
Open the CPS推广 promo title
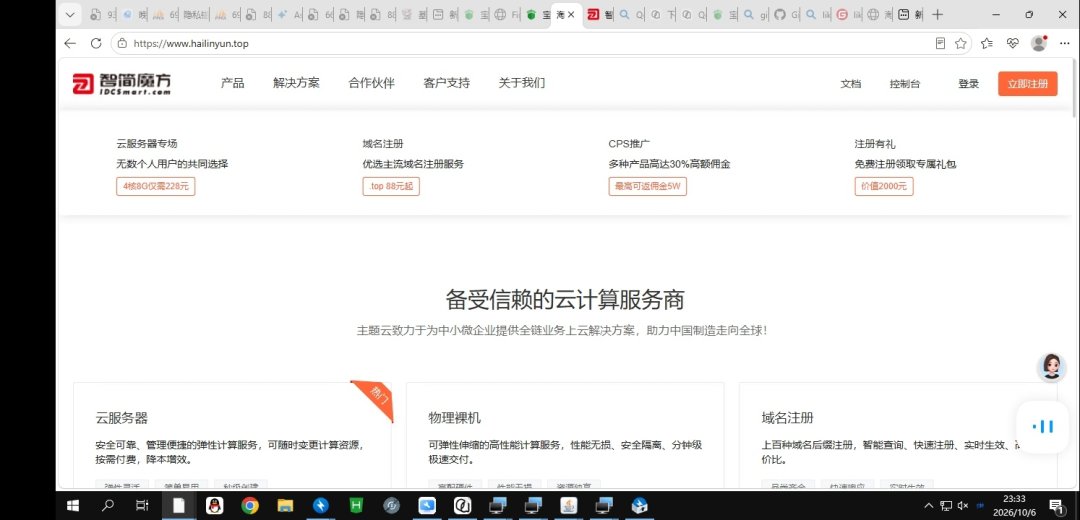click(x=630, y=144)
